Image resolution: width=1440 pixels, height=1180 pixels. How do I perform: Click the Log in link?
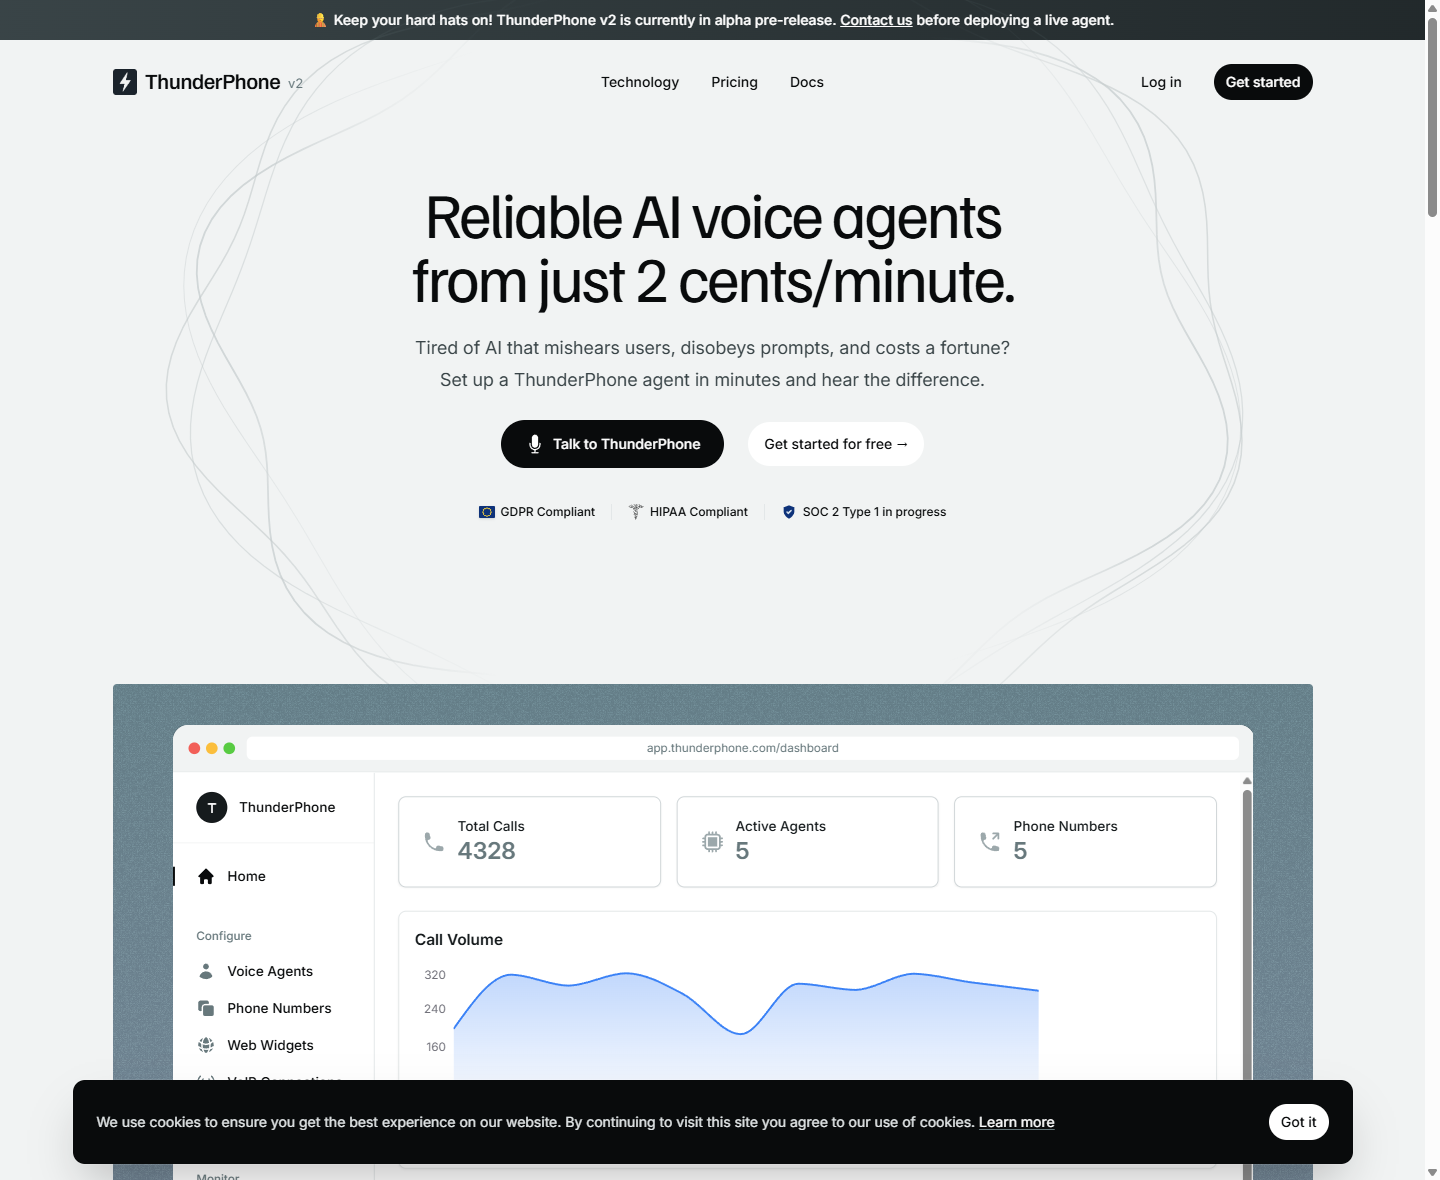[x=1161, y=82]
